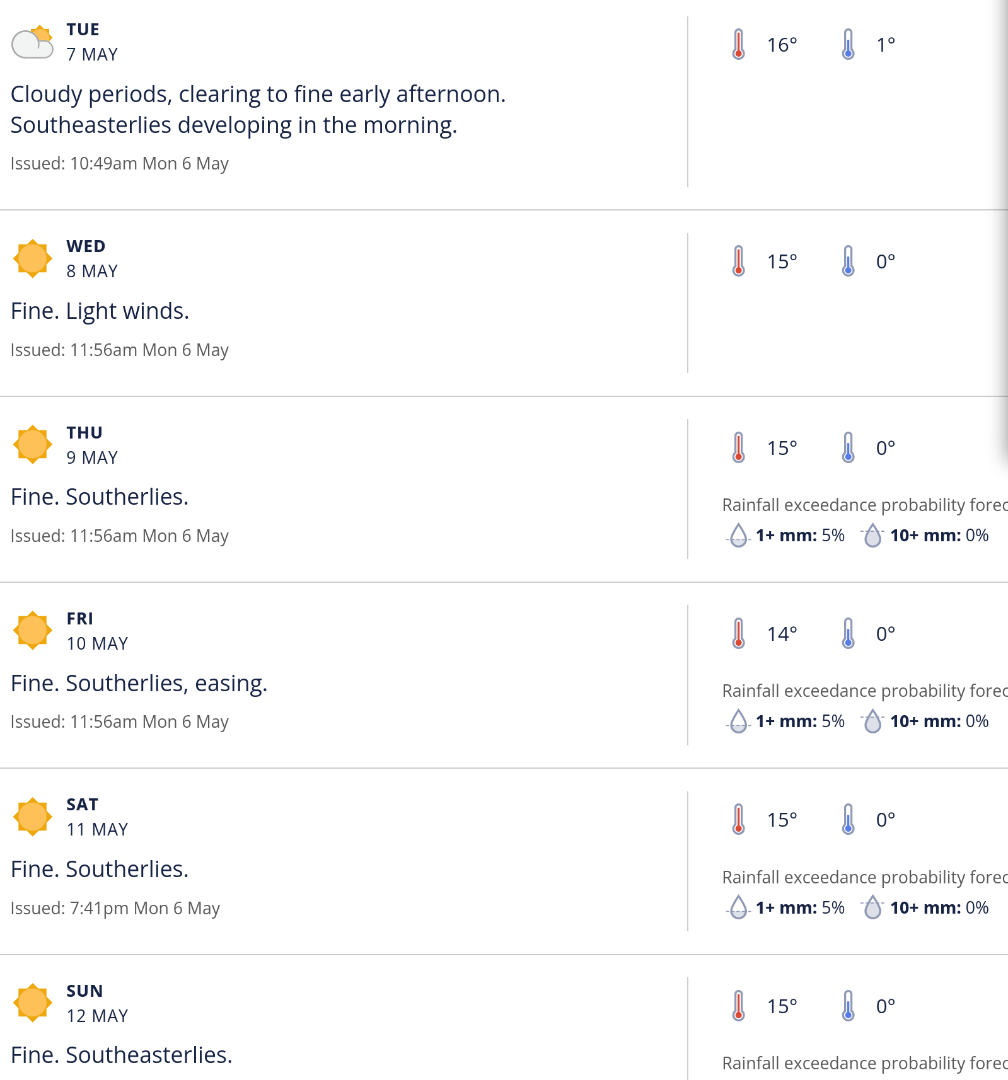Click Saturday's red high temperature thermometer
Screen dimensions: 1008x1080
[738, 820]
